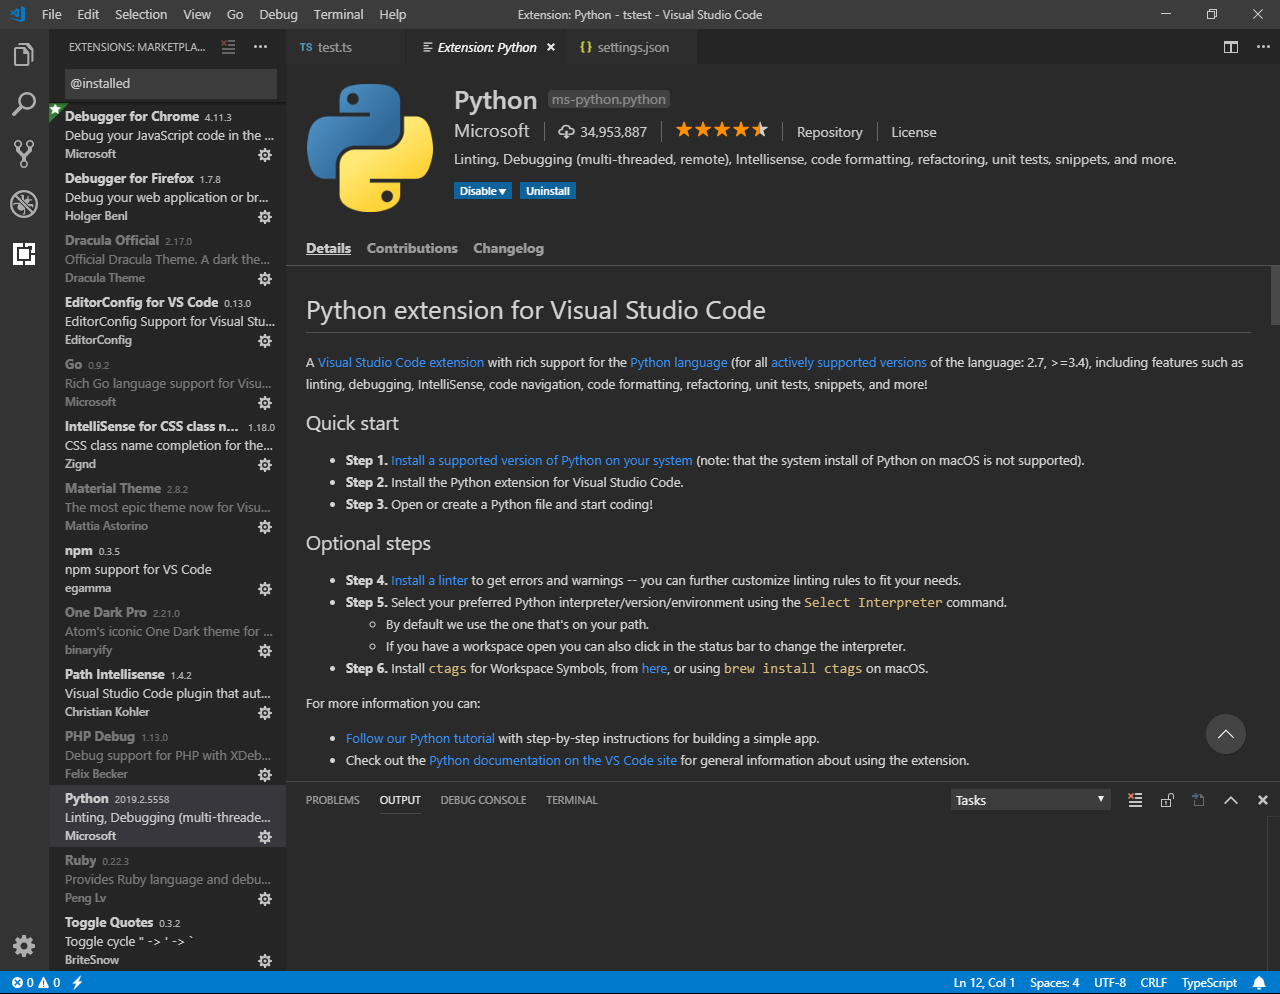Open the License link
The image size is (1280, 994).
click(914, 132)
